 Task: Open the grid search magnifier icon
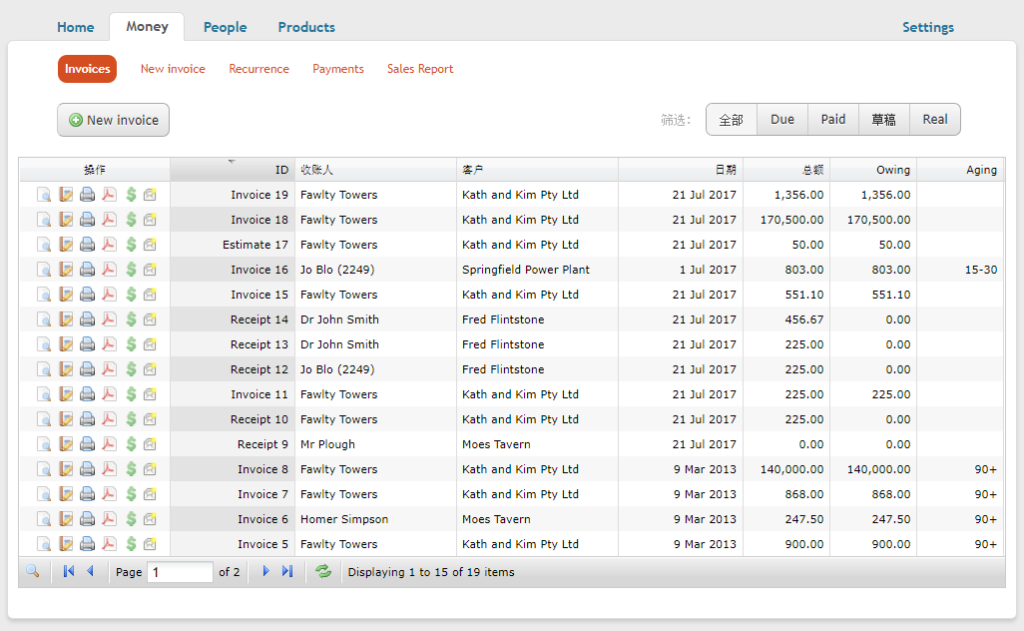tap(33, 572)
